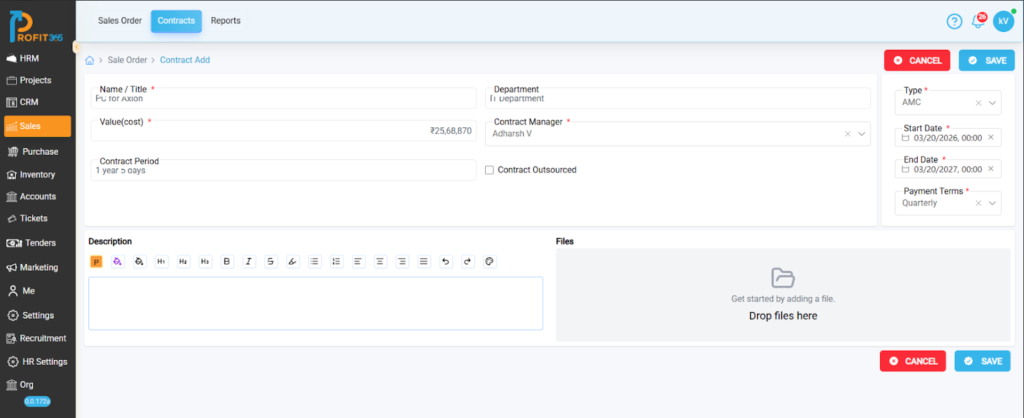Expand the Type dropdown

[993, 103]
